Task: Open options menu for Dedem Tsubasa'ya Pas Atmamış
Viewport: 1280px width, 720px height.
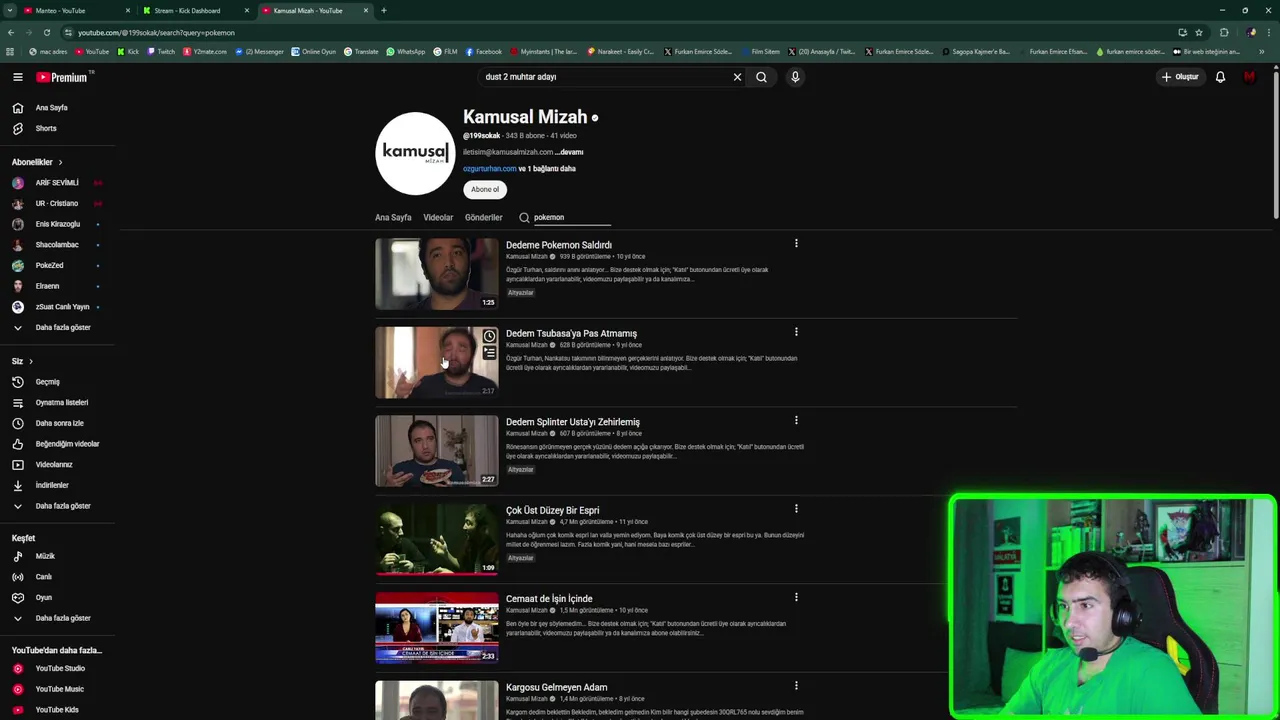Action: point(796,332)
